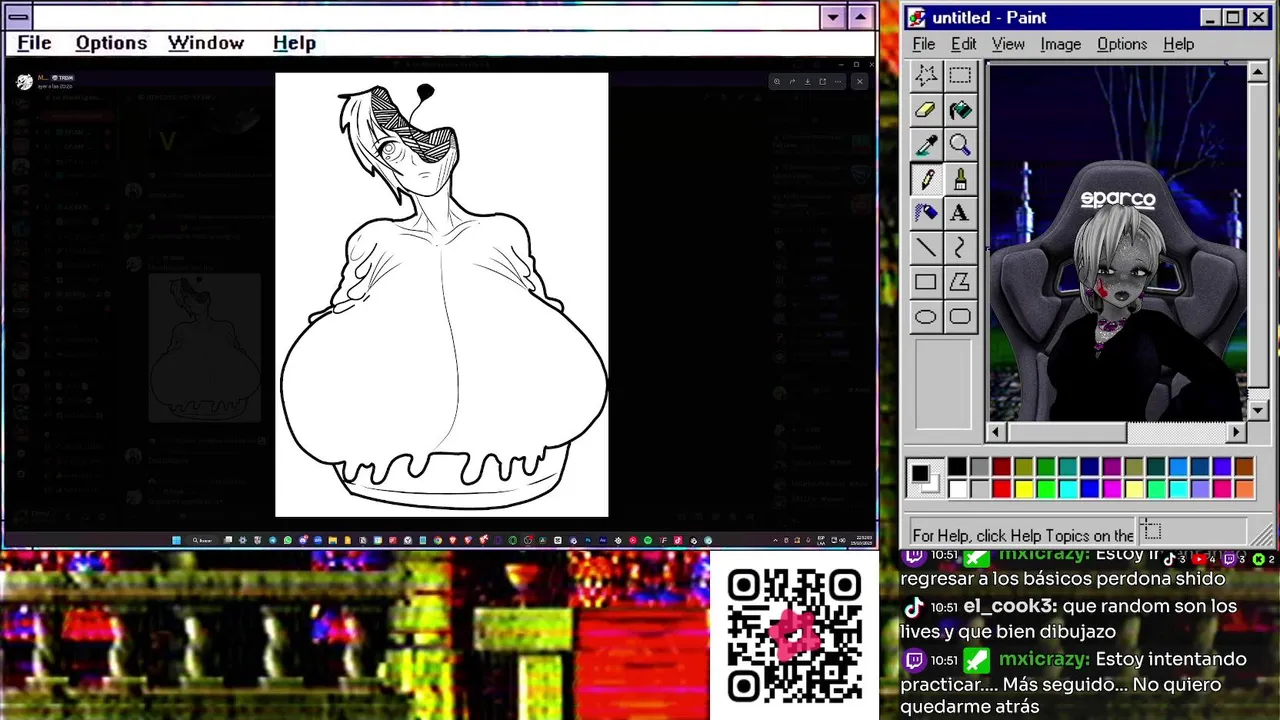
Task: Click the left window's control-menu box
Action: coord(18,17)
